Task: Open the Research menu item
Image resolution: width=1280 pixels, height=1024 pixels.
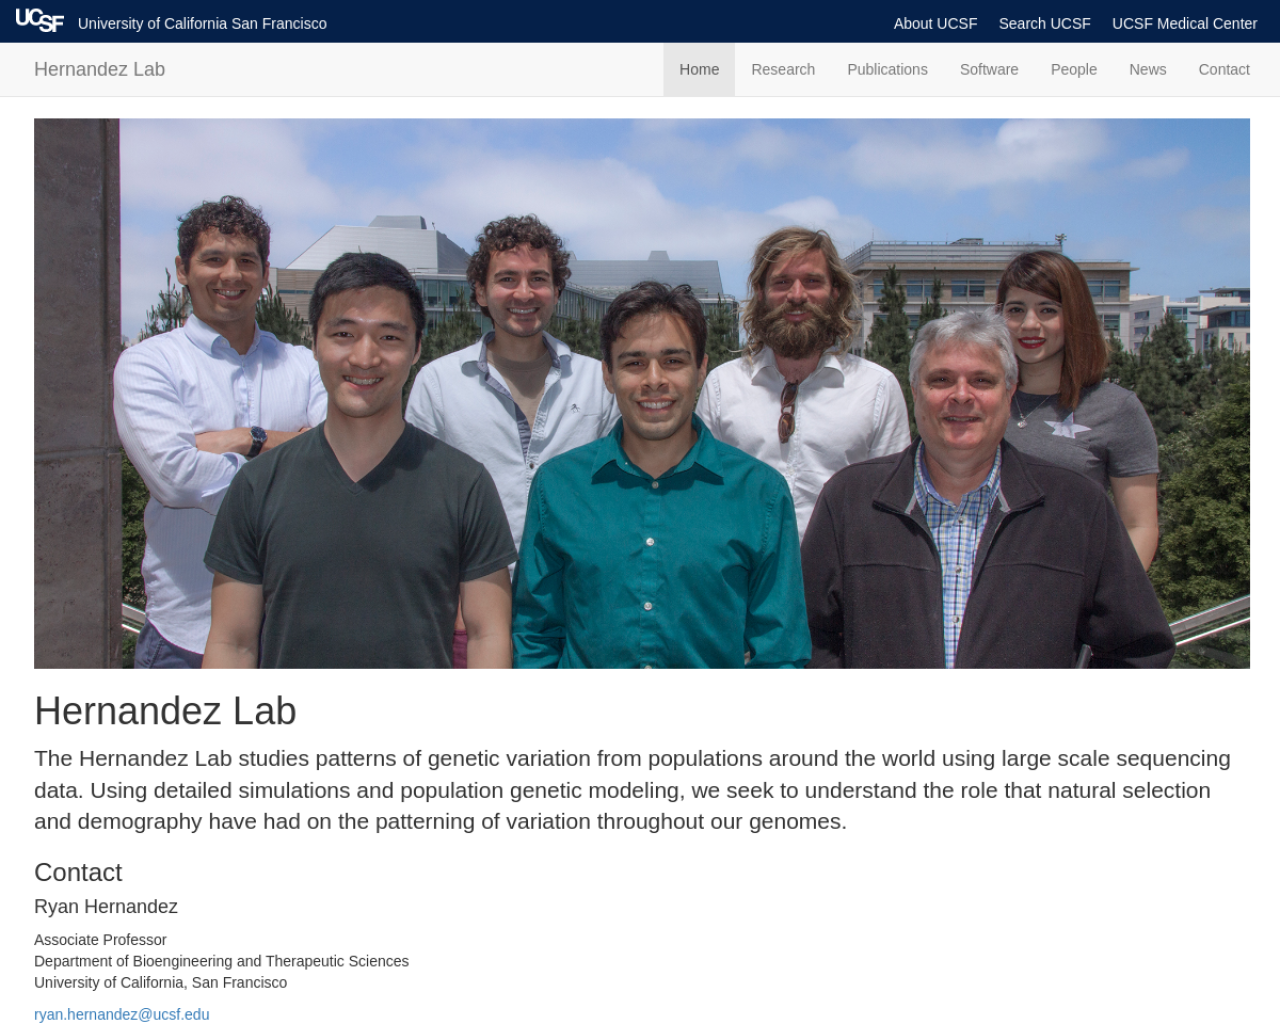Action: (x=783, y=69)
